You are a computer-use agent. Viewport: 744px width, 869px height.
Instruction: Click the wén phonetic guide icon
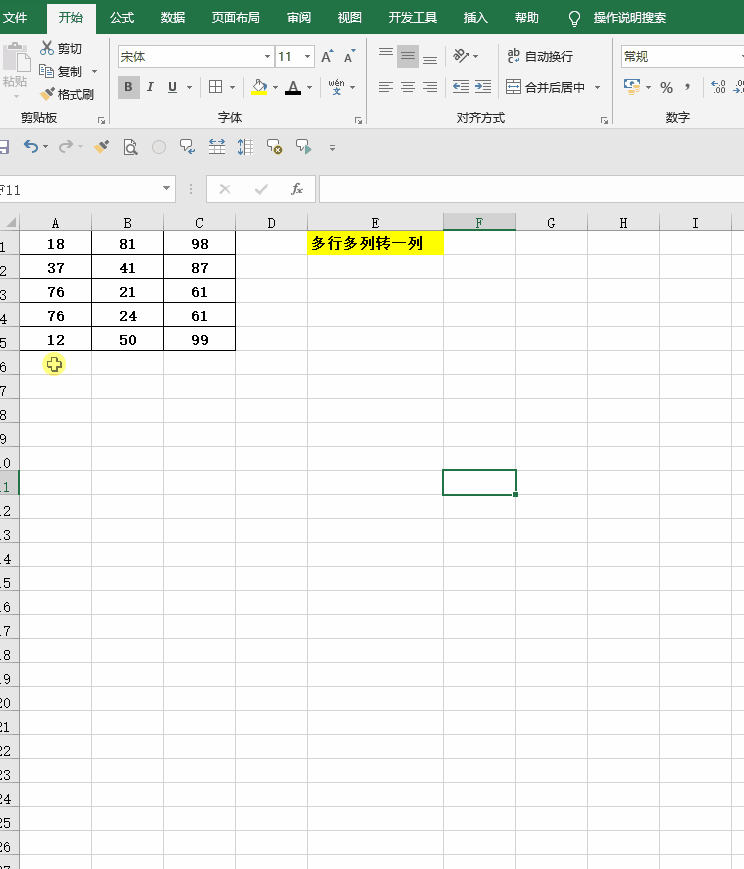click(336, 87)
